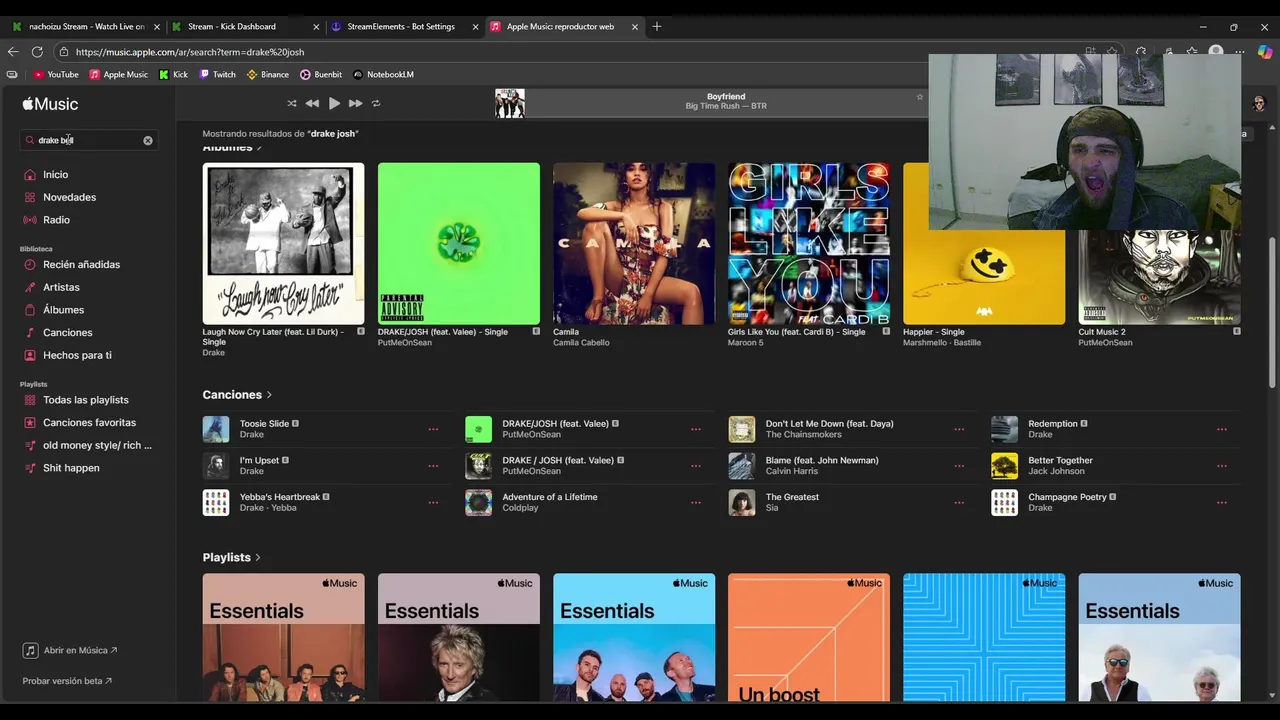Open Calvin Harris artist link
The width and height of the screenshot is (1280, 720).
click(791, 471)
